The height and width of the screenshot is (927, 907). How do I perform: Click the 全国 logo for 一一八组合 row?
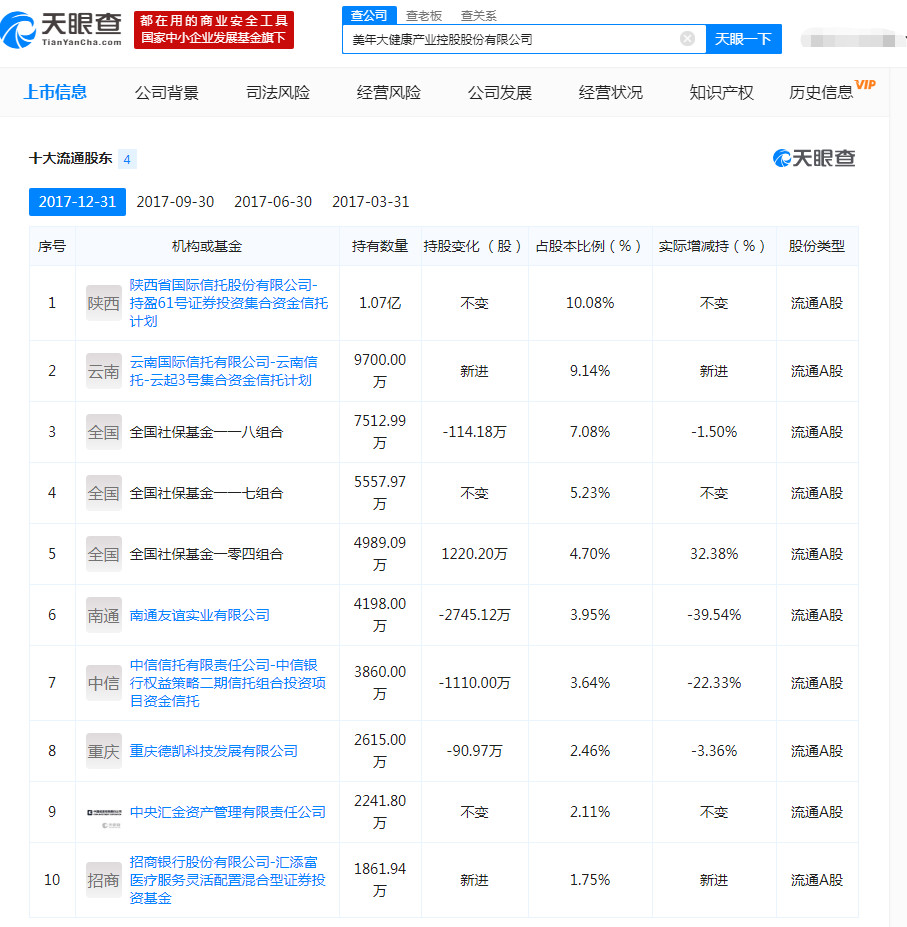[x=103, y=432]
